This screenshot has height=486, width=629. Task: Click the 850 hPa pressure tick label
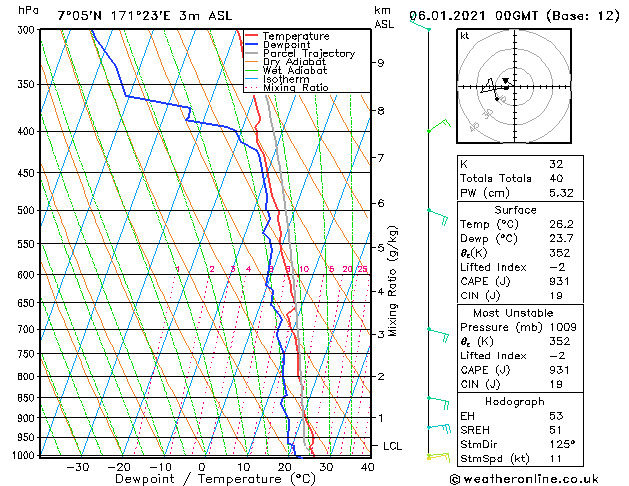coord(28,398)
